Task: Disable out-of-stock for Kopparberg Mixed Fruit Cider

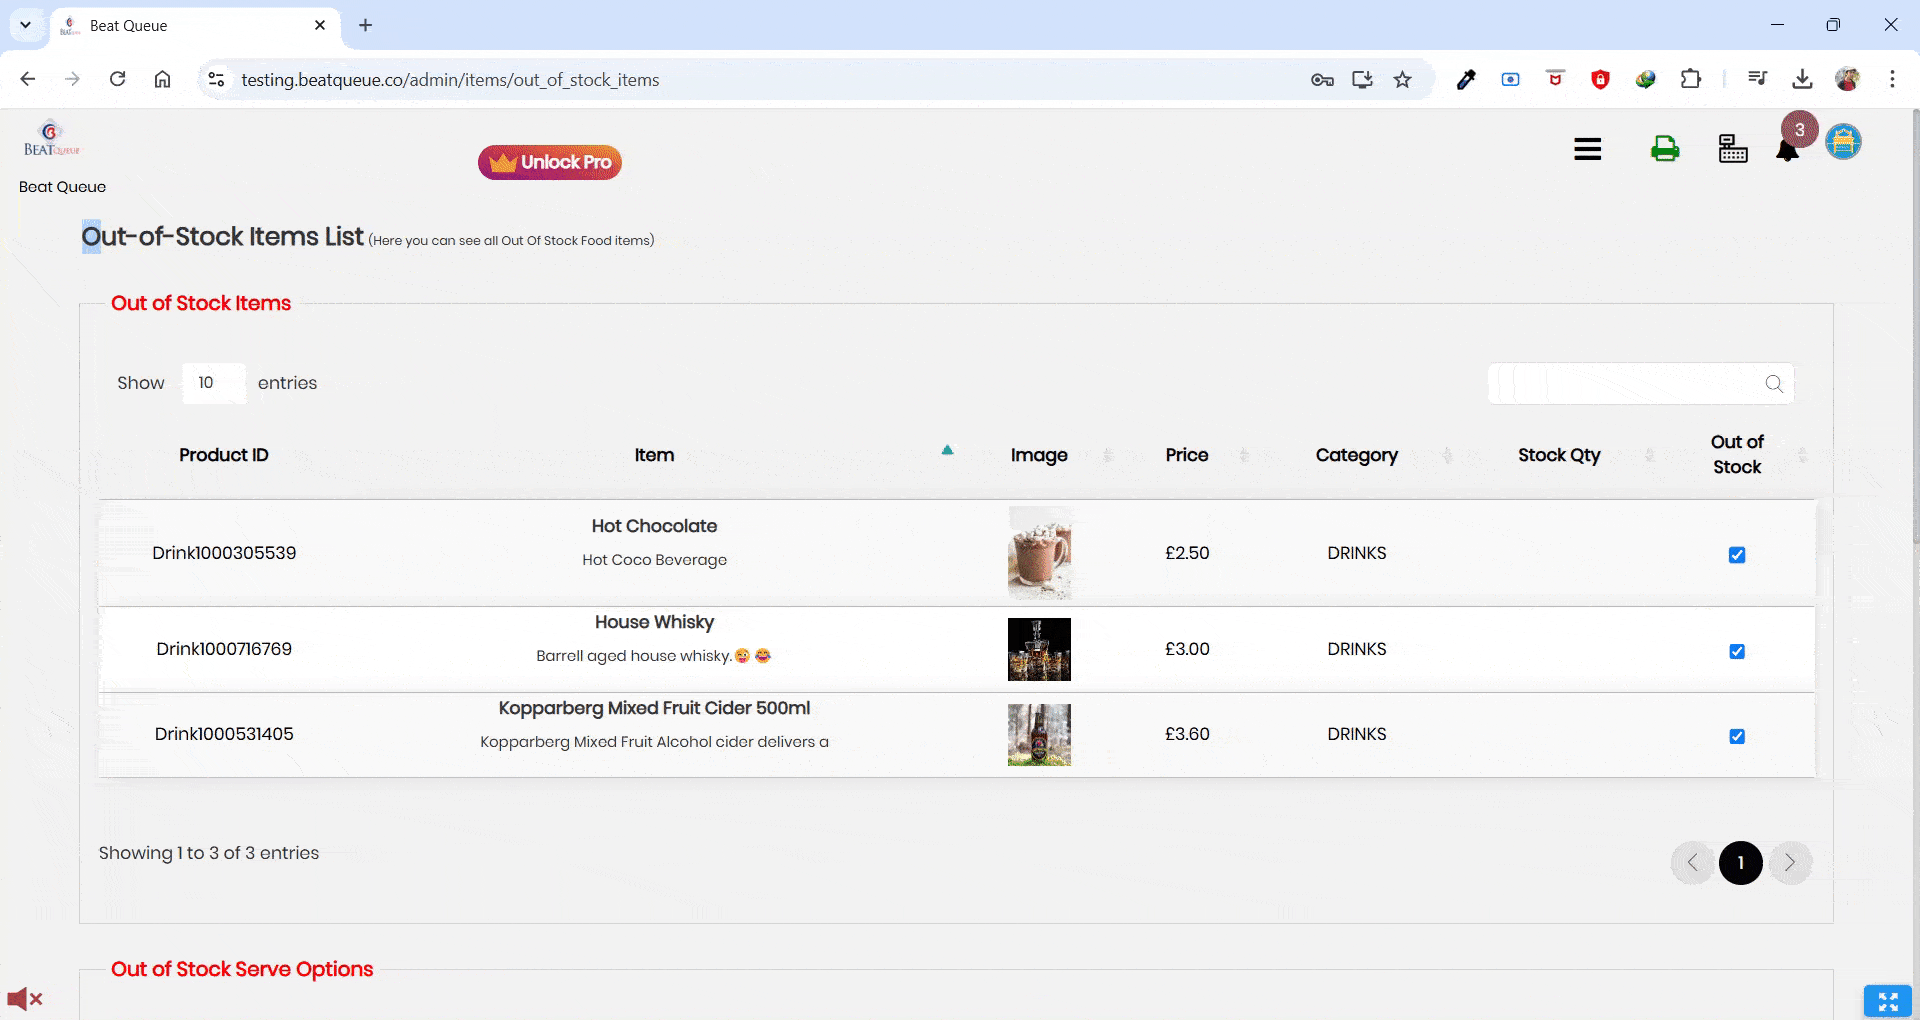Action: 1737,736
